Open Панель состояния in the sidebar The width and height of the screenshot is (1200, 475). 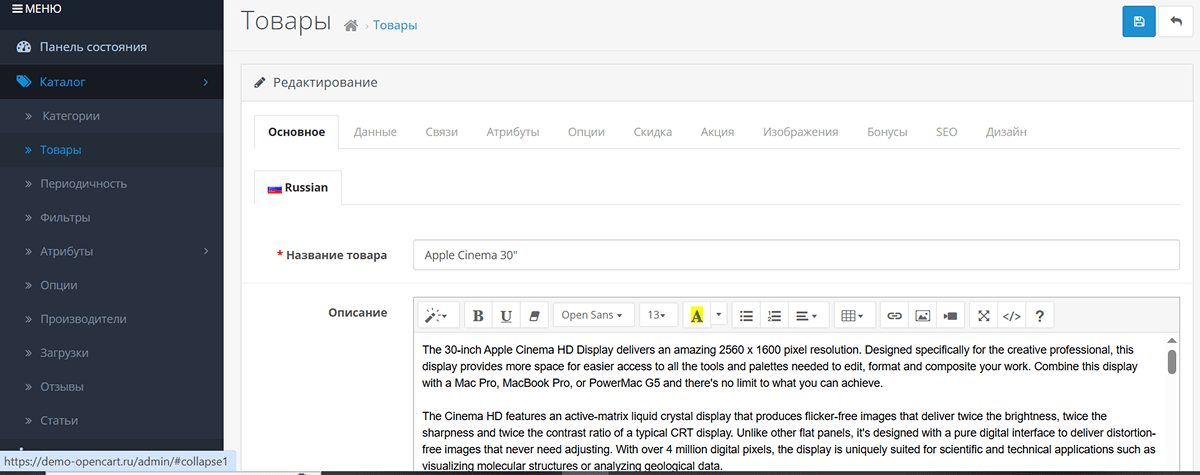(x=112, y=47)
